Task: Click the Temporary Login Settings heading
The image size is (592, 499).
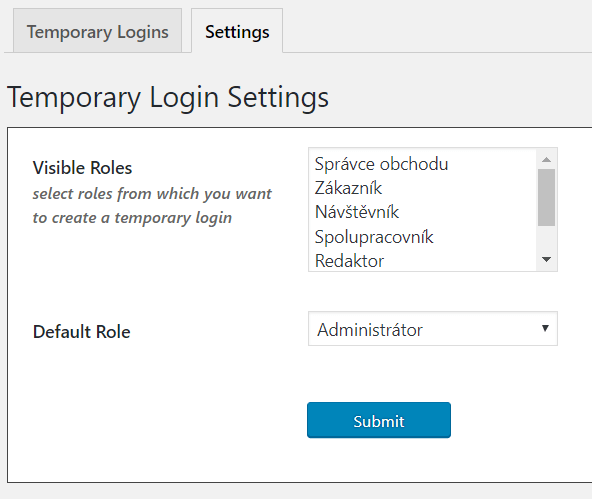Action: (x=168, y=97)
